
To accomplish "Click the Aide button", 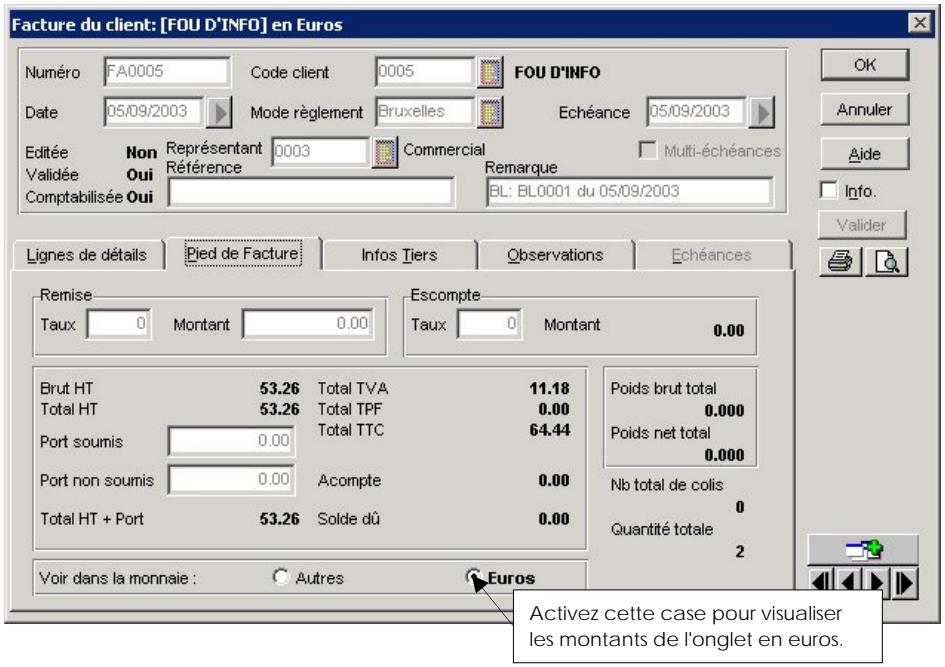I will coord(865,154).
